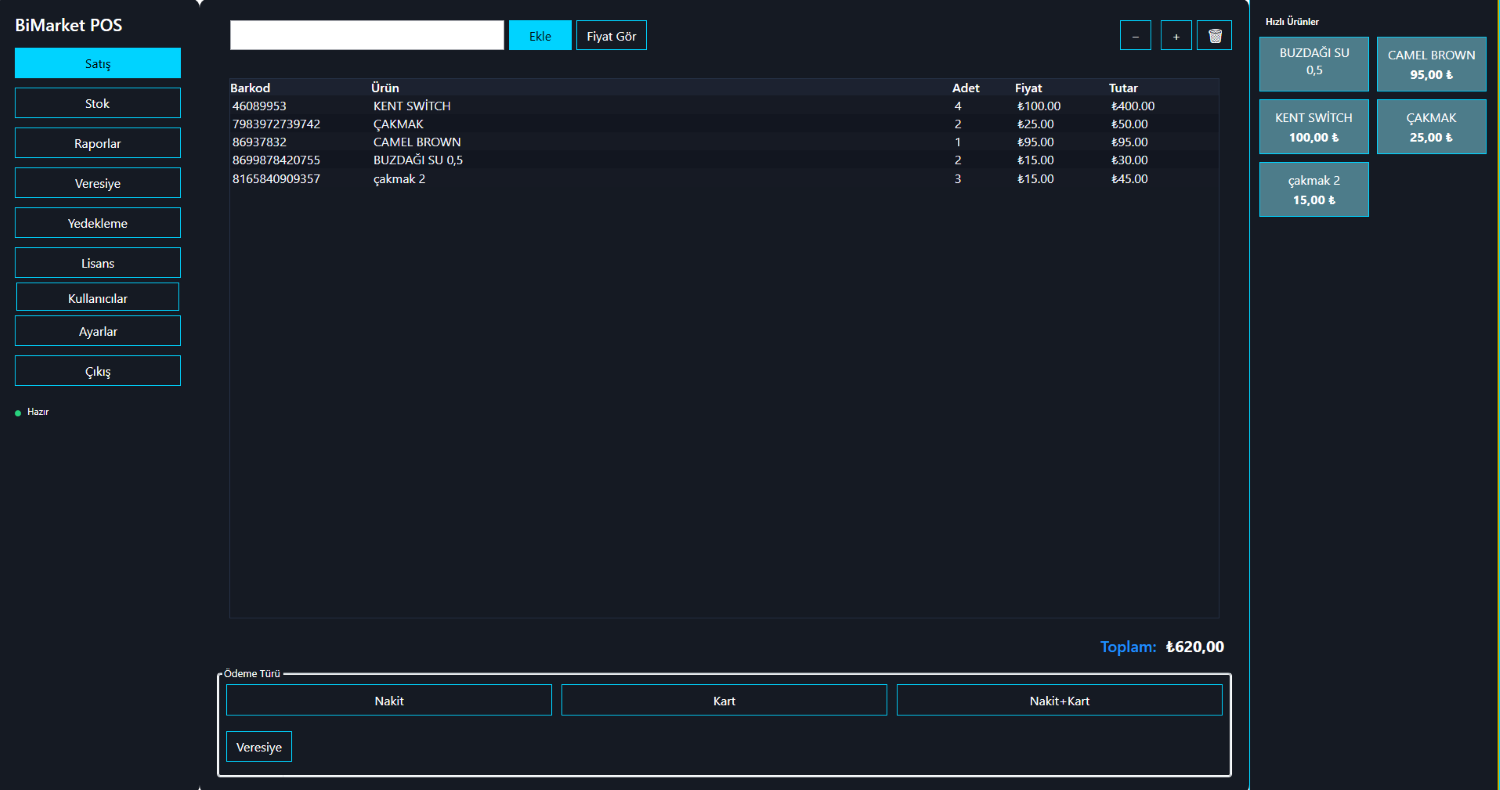Click the Fiyat Gör button
The height and width of the screenshot is (790, 1500).
(x=611, y=36)
